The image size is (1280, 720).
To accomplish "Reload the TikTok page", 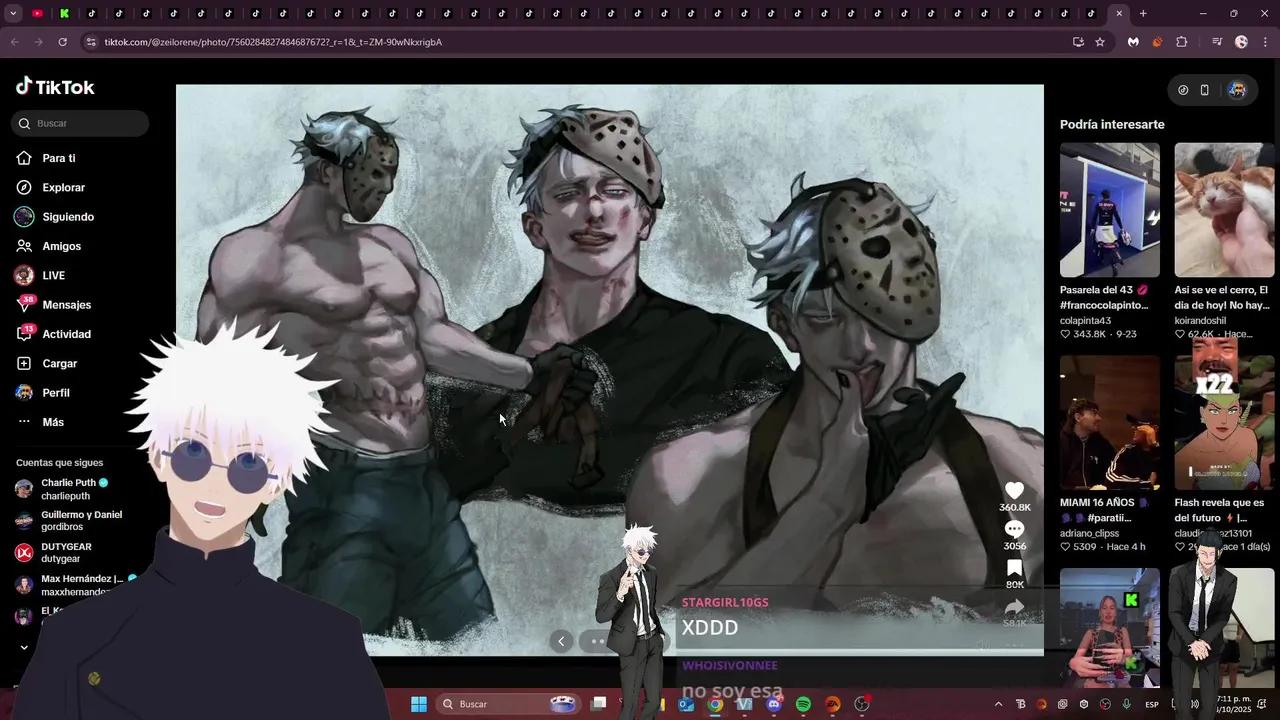I will [x=62, y=42].
